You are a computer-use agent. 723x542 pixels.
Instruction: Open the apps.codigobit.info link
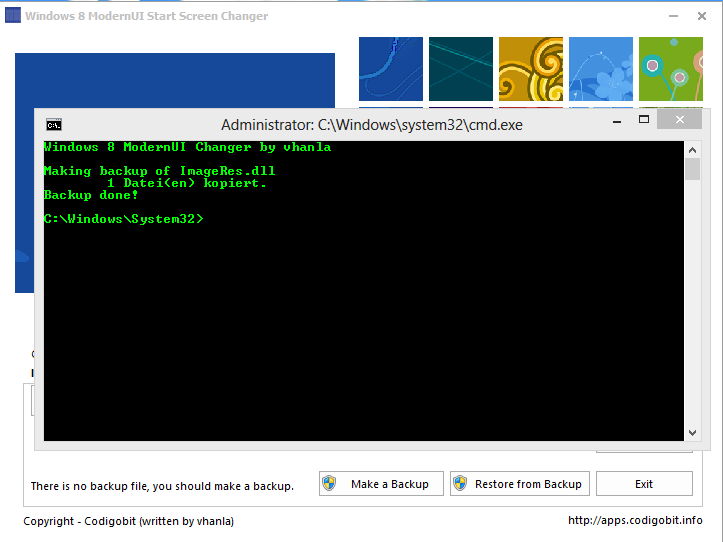635,520
